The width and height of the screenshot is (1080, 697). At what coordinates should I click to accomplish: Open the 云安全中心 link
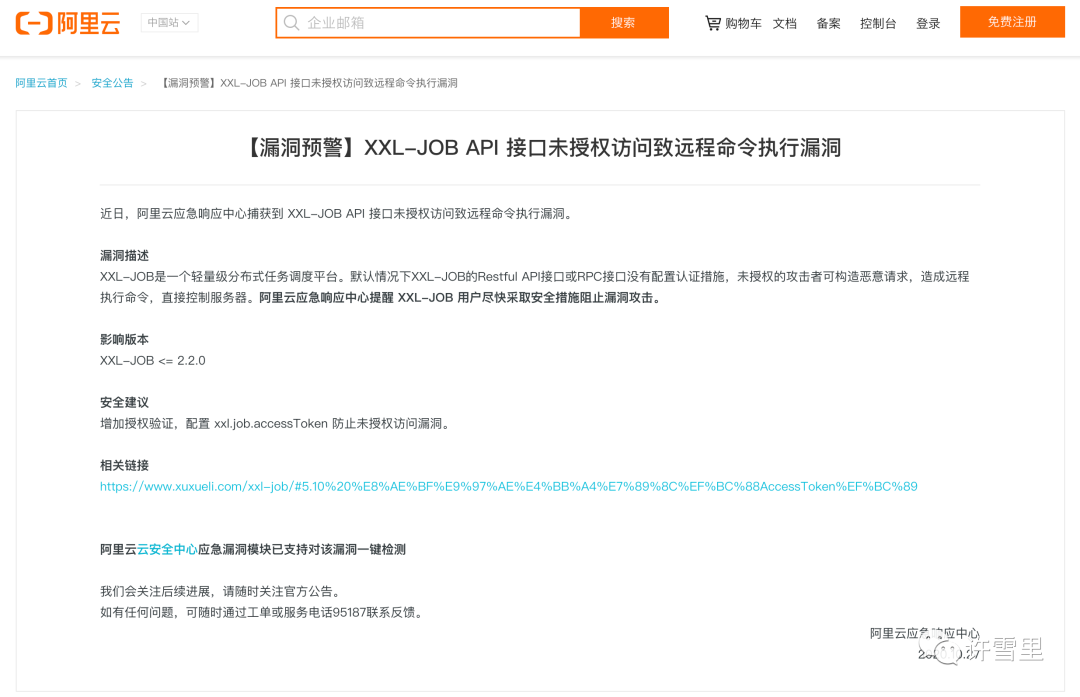(167, 549)
